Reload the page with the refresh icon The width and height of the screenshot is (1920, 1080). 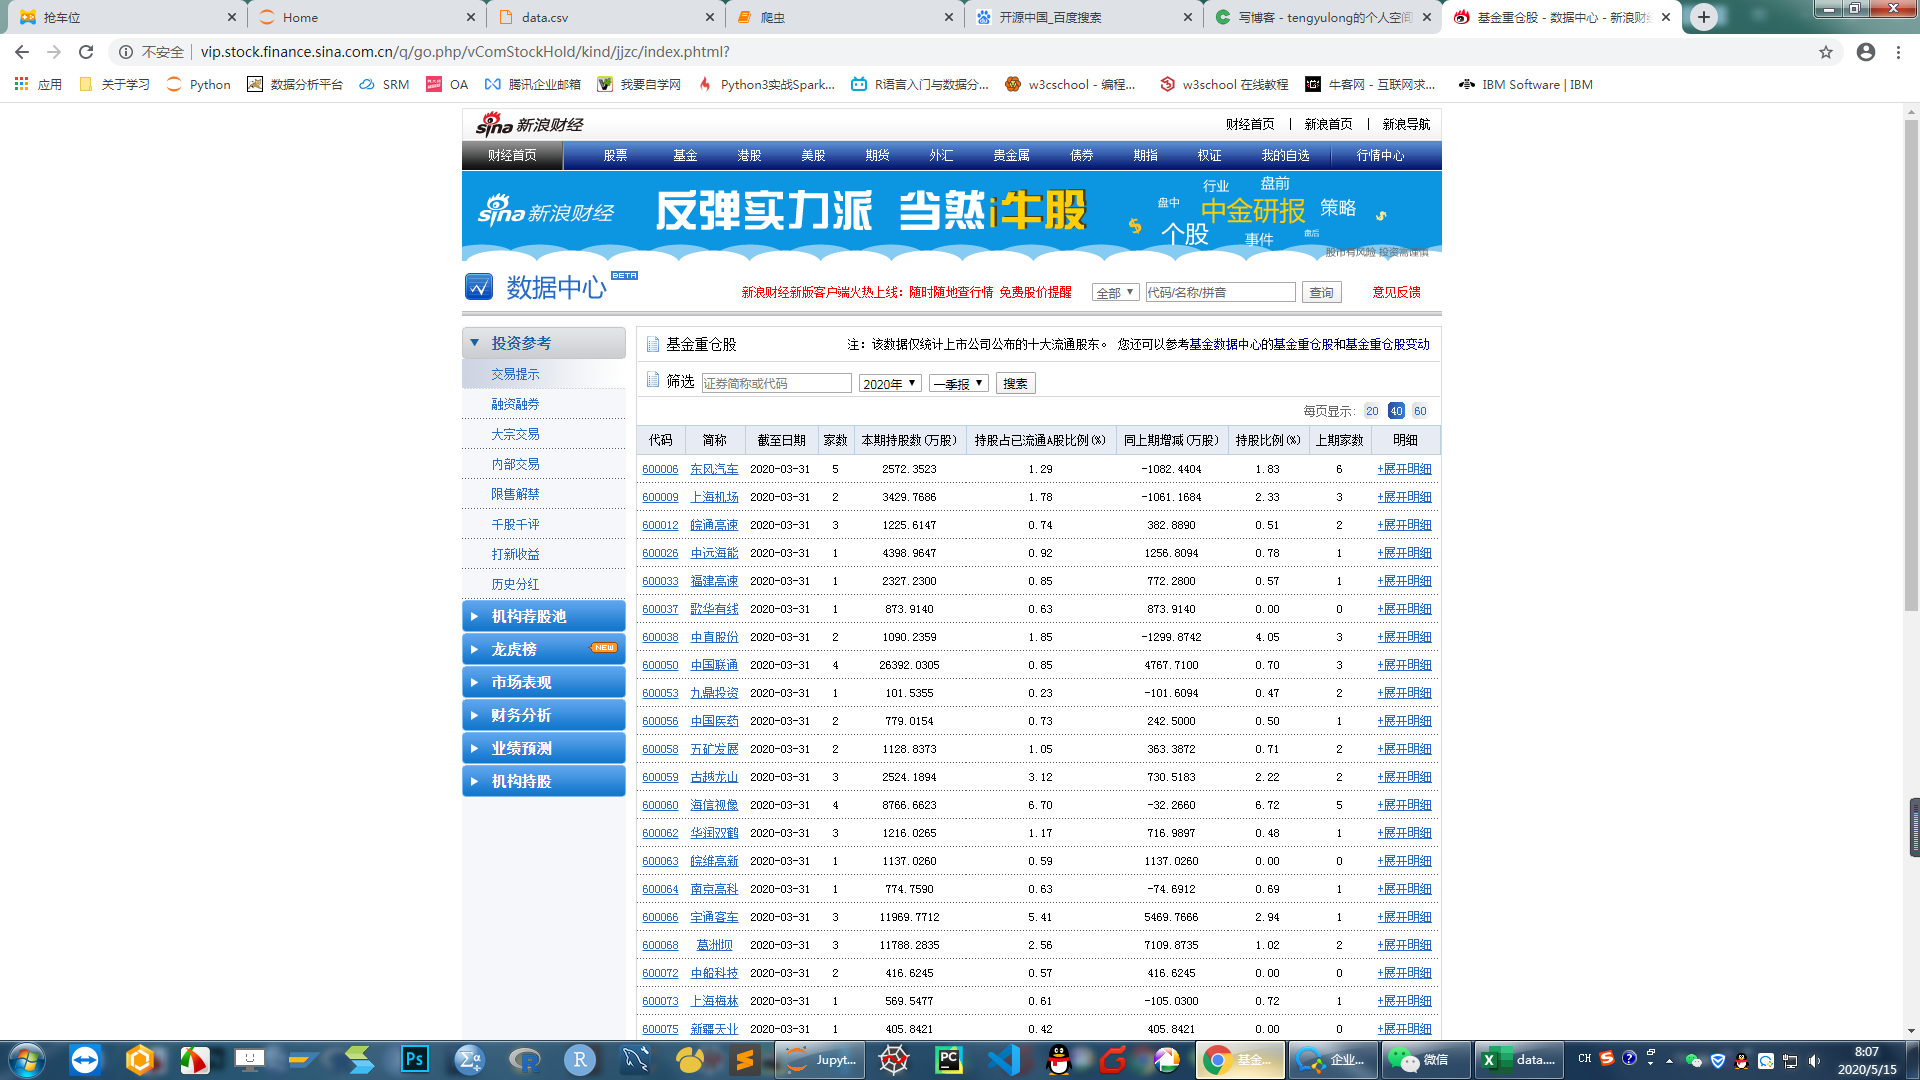tap(86, 52)
